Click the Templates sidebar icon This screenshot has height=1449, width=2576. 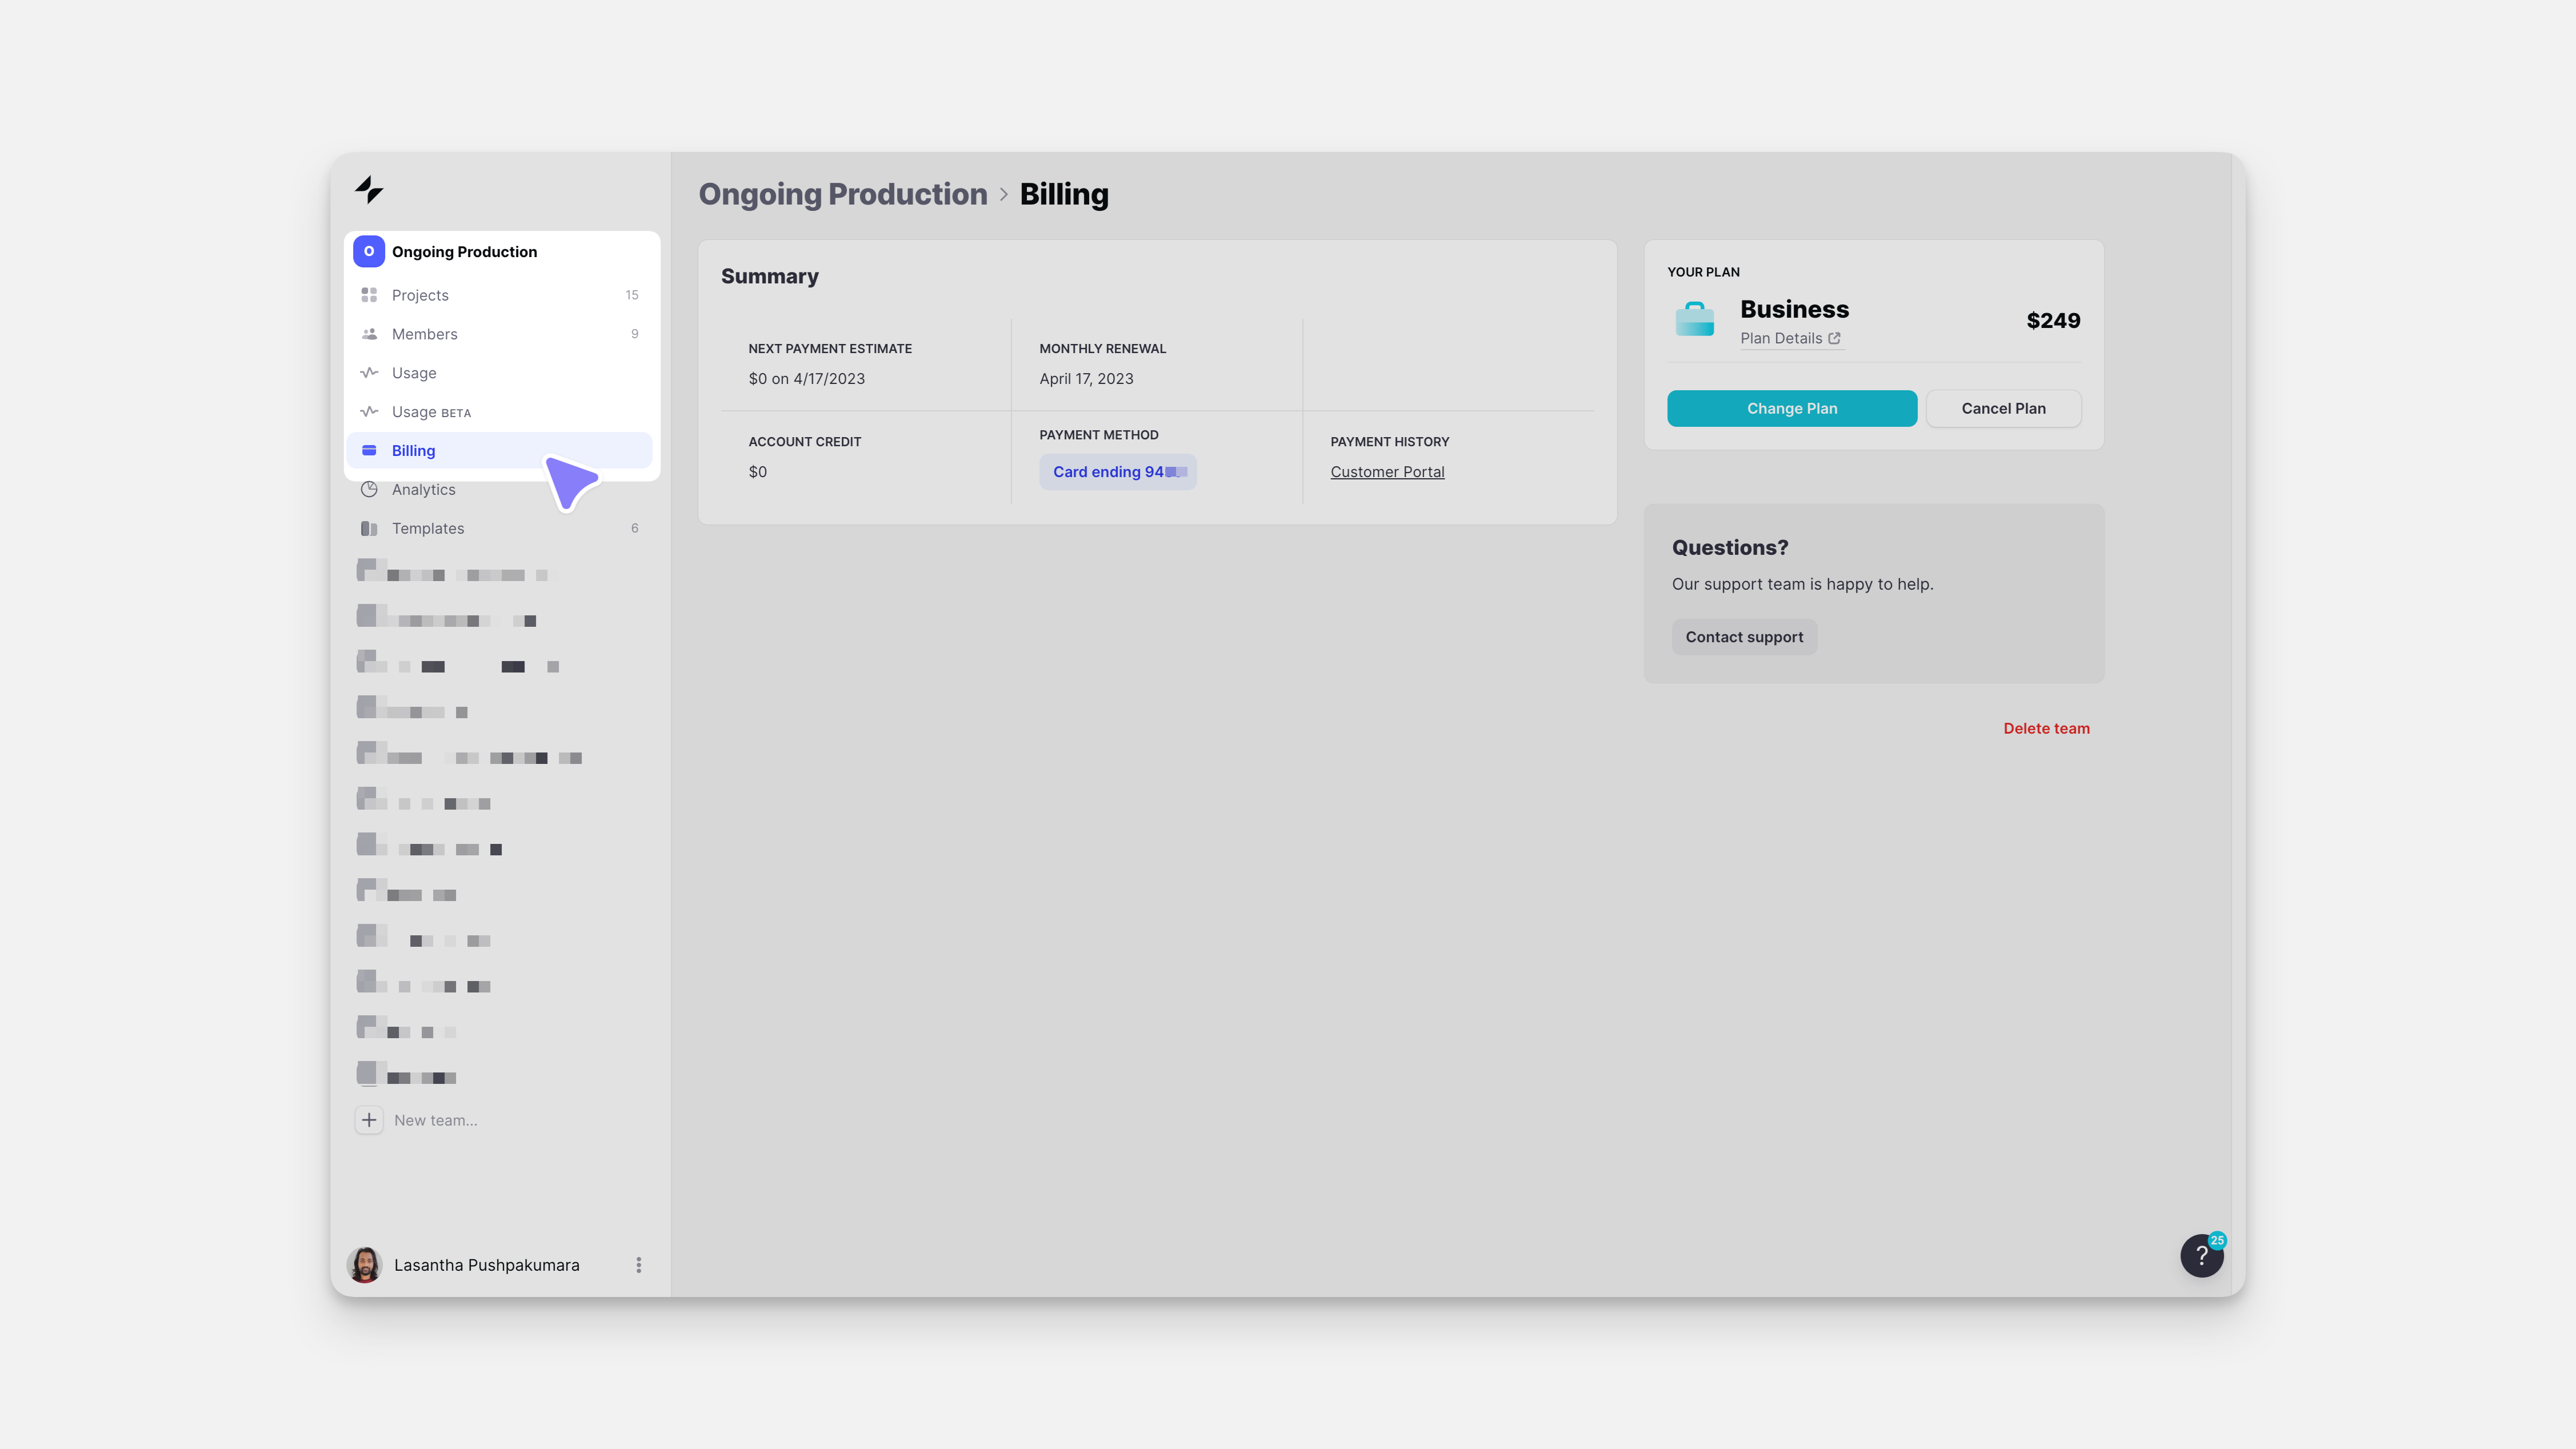(x=369, y=528)
